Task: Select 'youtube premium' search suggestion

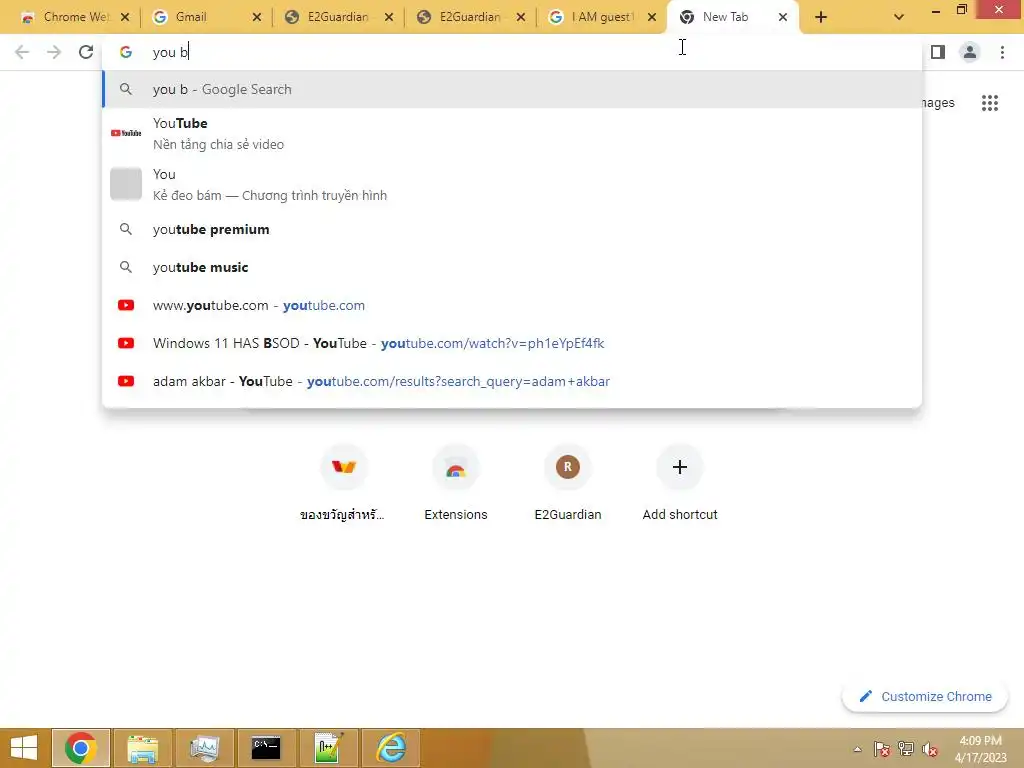Action: click(x=512, y=229)
